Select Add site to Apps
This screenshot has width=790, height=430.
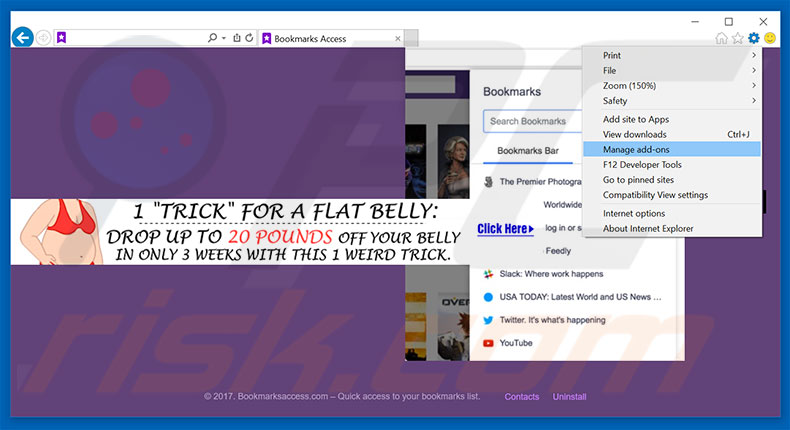pyautogui.click(x=672, y=119)
